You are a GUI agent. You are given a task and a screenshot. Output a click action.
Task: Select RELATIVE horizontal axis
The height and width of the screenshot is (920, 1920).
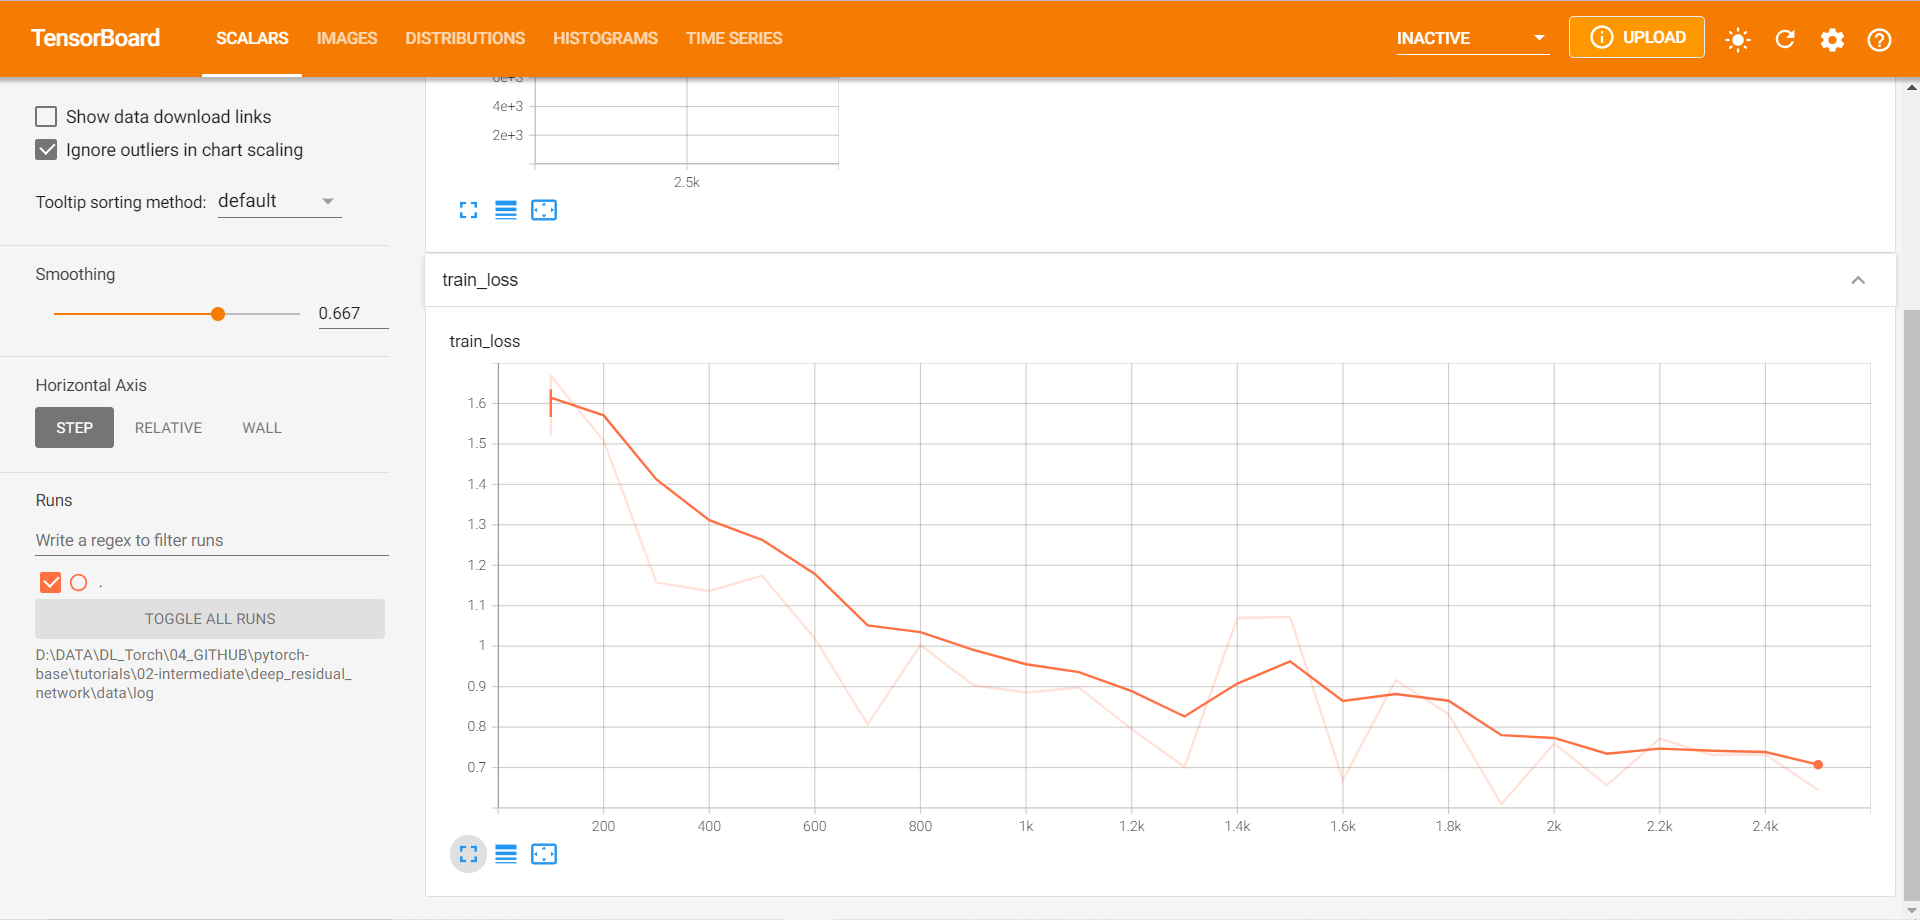pos(168,428)
